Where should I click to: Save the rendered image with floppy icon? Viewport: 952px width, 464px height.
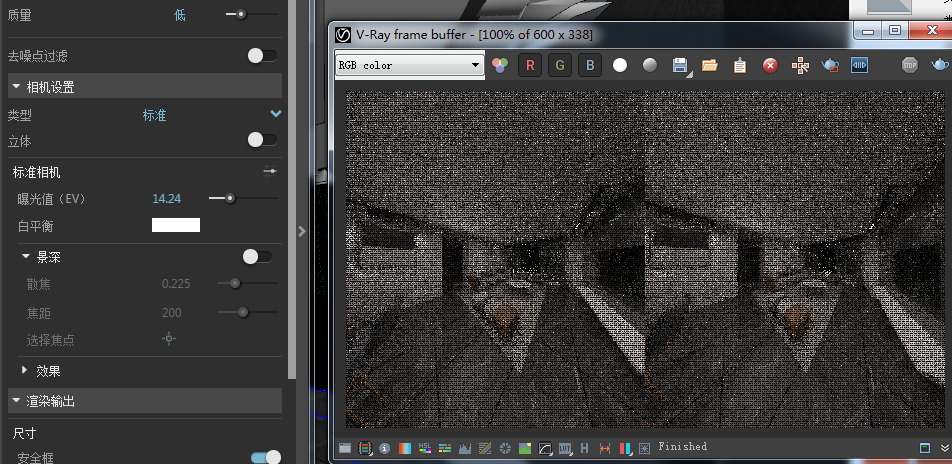(x=680, y=65)
